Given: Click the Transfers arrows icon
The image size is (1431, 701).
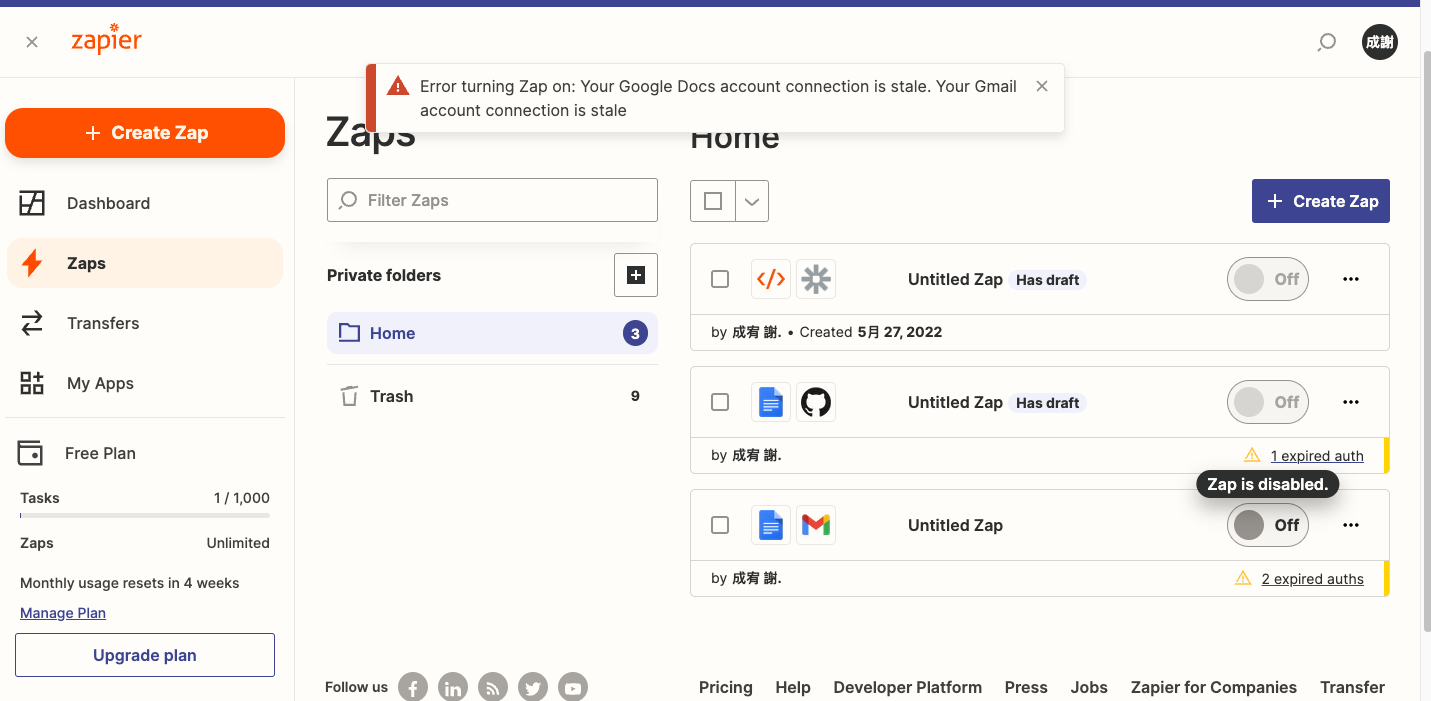Looking at the screenshot, I should (32, 323).
